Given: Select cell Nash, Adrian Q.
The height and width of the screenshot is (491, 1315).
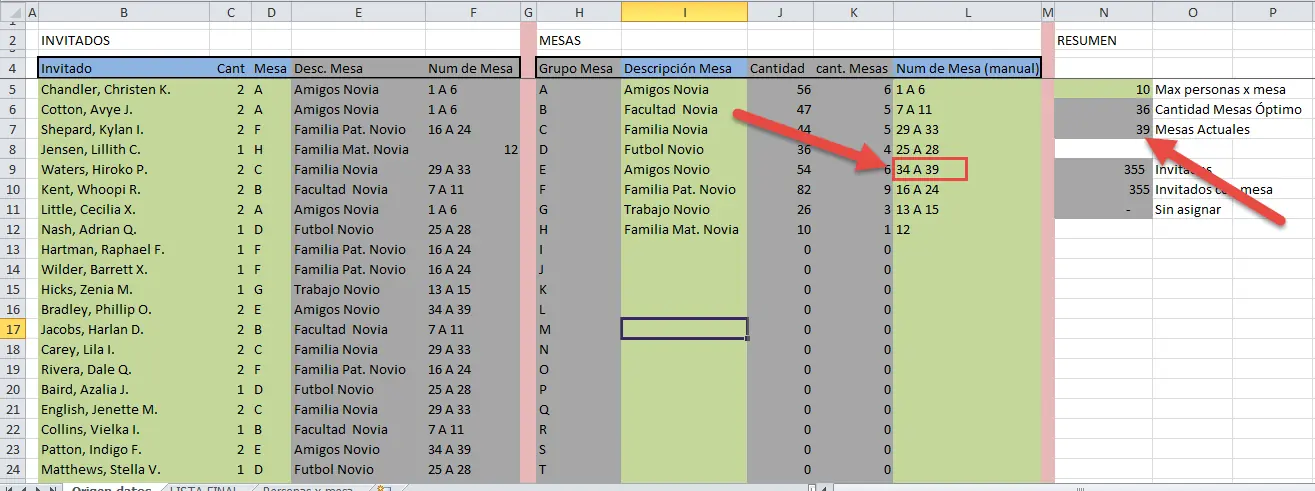Looking at the screenshot, I should [x=124, y=229].
